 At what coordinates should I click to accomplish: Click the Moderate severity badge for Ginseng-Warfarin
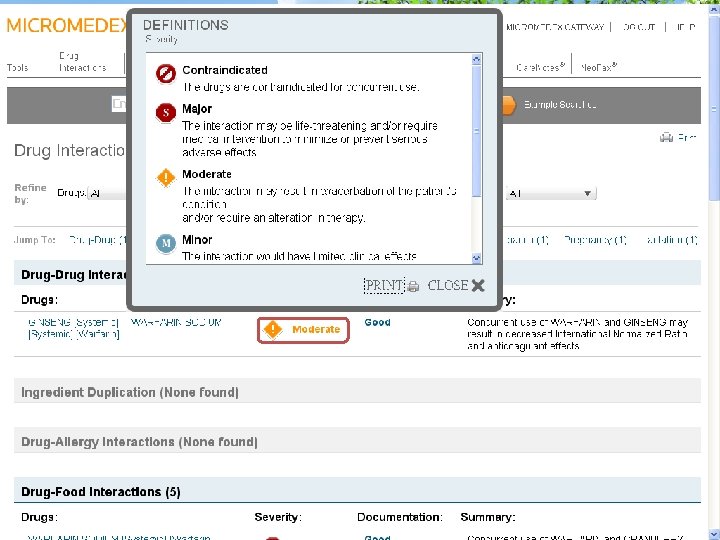coord(303,330)
